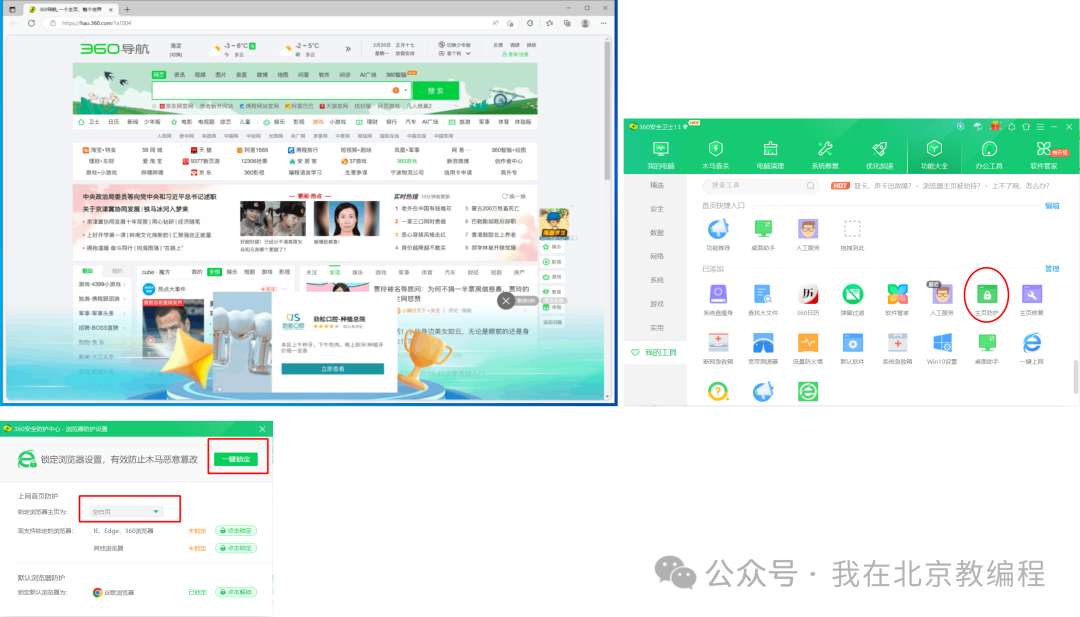Launch 功能推荐 megaphone shortcut in 首页快捷入口
The height and width of the screenshot is (617, 1080).
click(718, 235)
